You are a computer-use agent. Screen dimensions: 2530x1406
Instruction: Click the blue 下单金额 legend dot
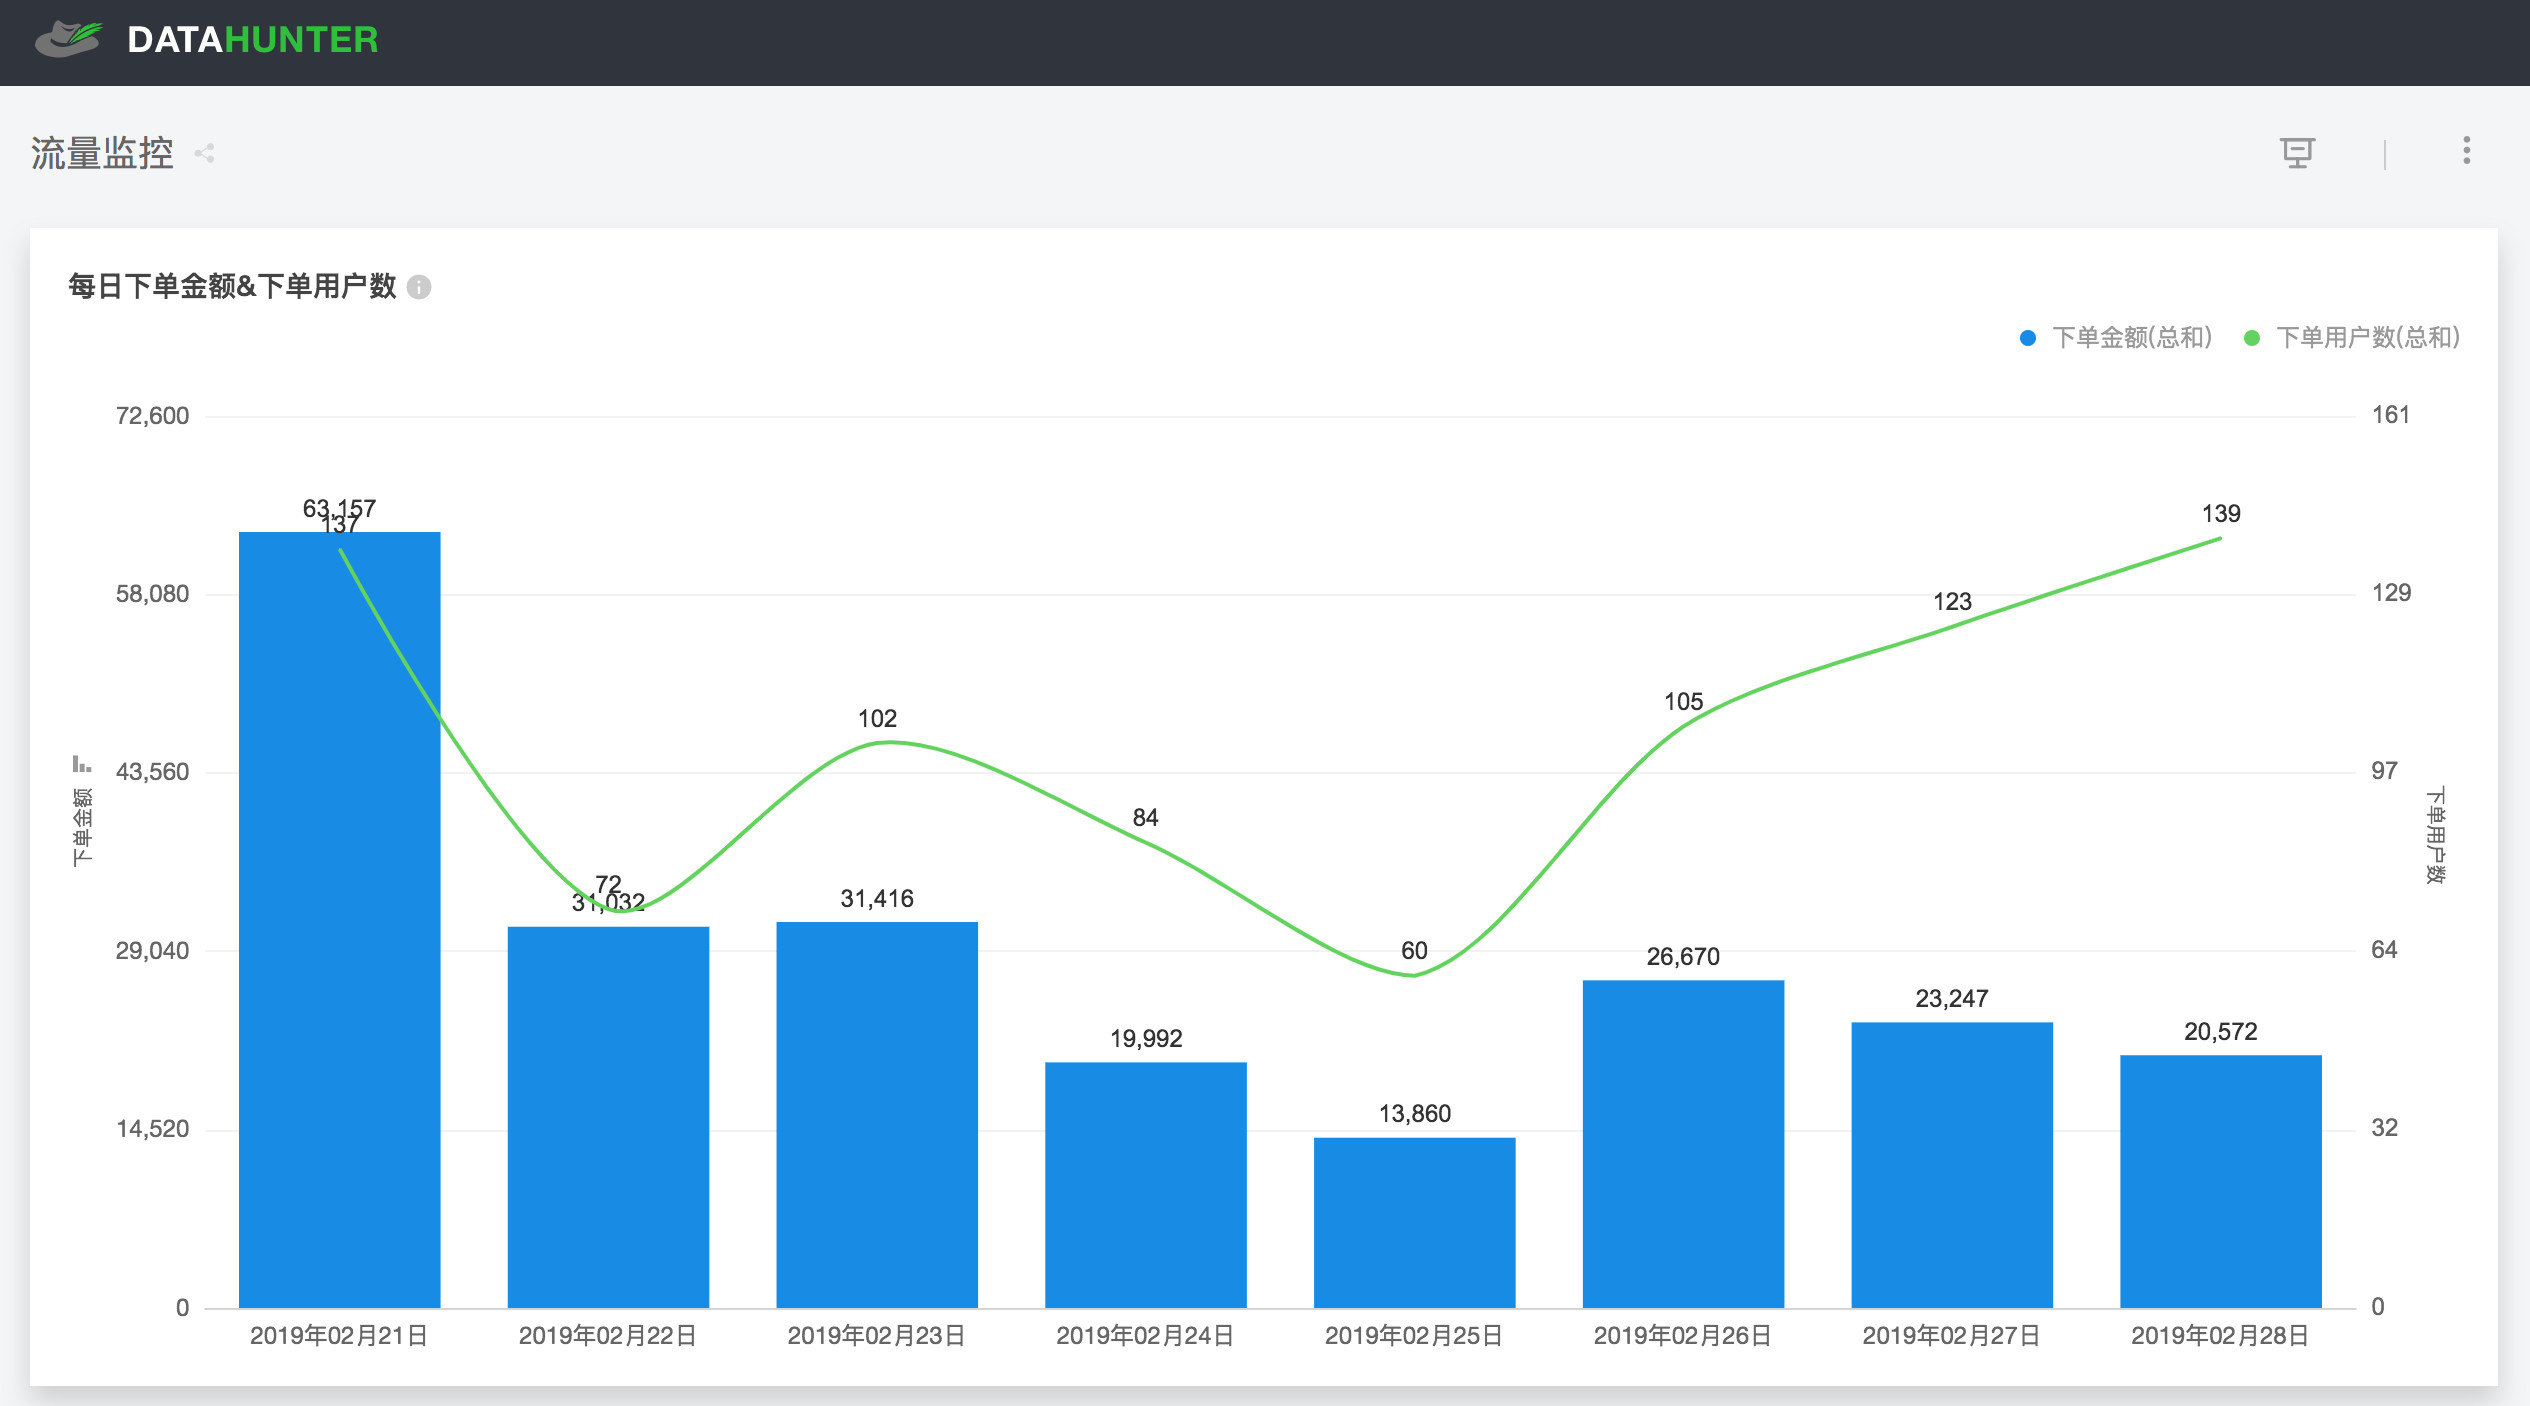2028,338
